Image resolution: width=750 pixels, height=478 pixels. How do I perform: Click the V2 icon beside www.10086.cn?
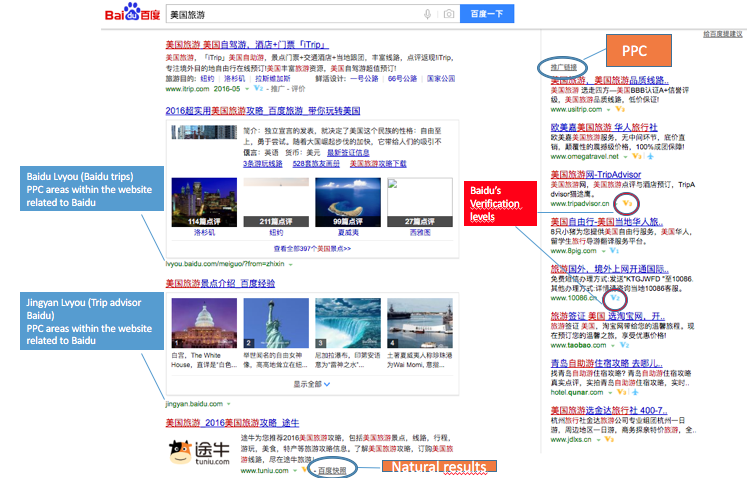(615, 298)
